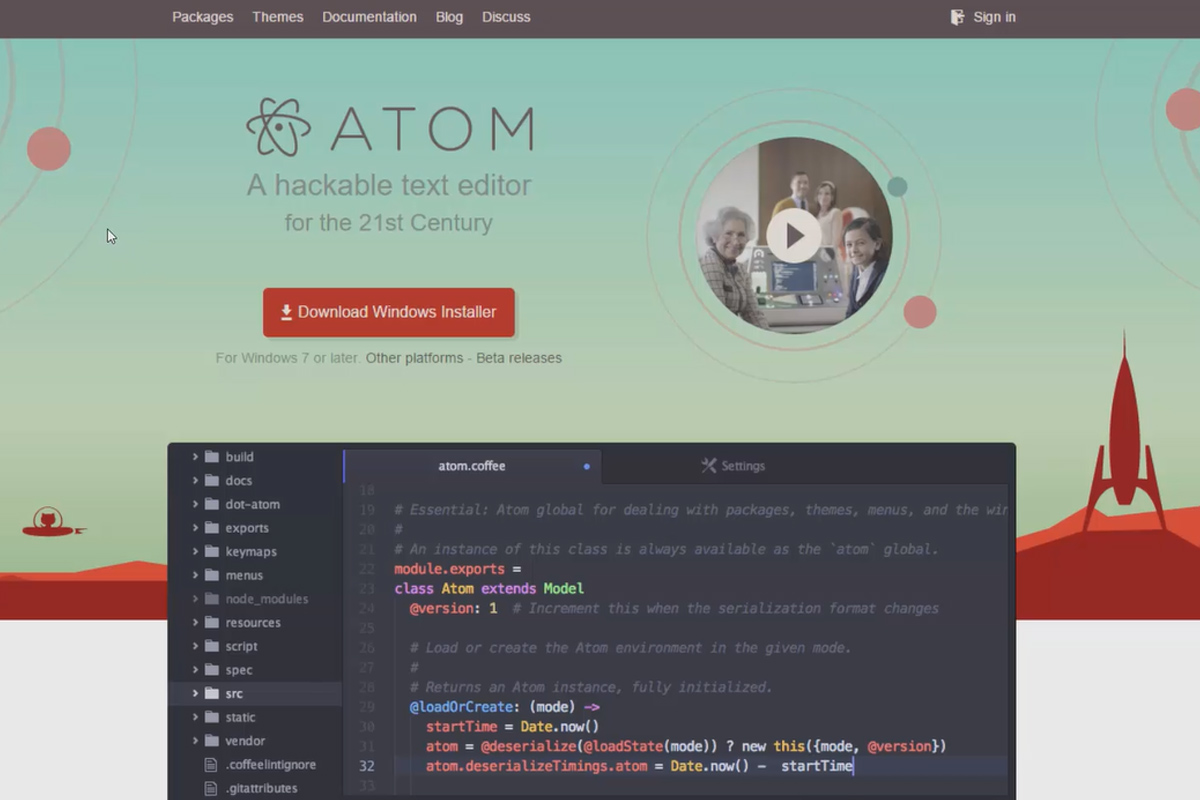Select the static folder name
The image size is (1200, 800).
point(240,717)
